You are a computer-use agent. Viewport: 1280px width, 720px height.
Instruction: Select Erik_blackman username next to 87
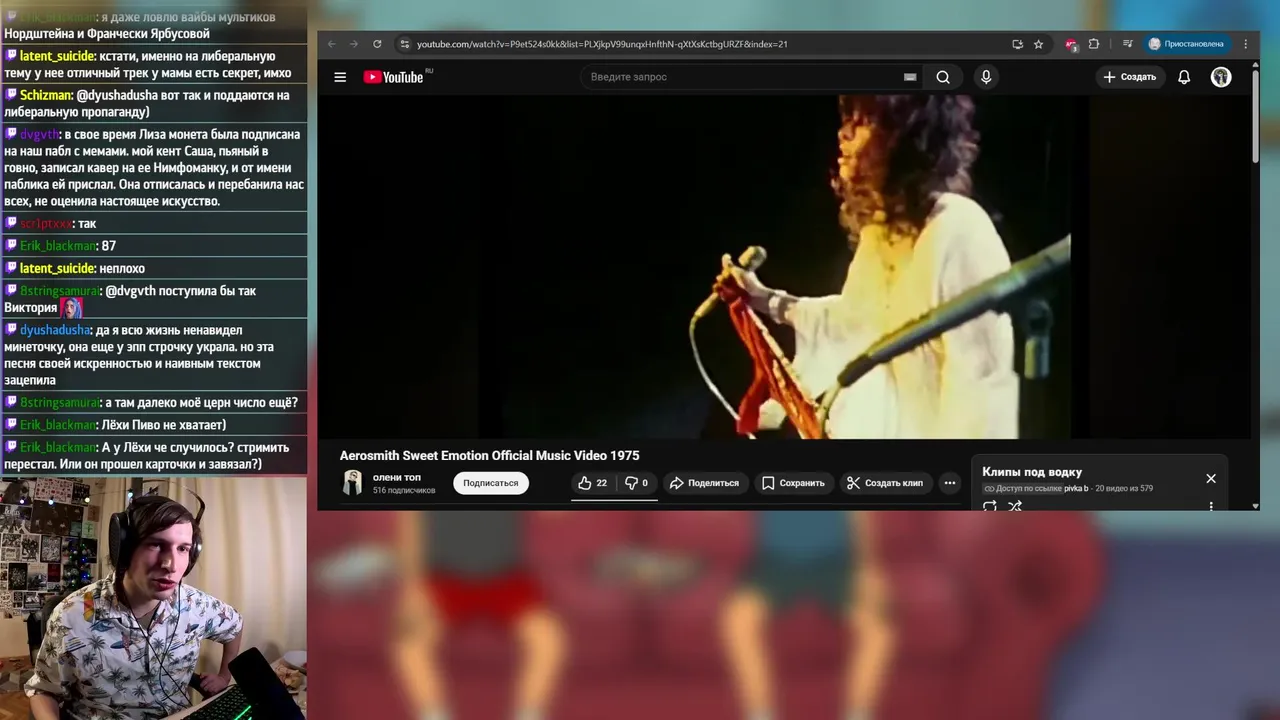point(57,245)
